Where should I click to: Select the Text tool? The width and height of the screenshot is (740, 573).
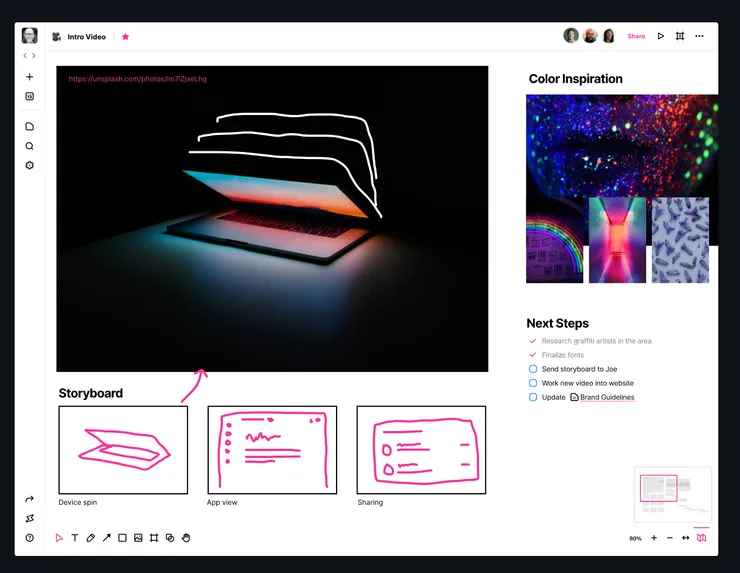pyautogui.click(x=75, y=538)
